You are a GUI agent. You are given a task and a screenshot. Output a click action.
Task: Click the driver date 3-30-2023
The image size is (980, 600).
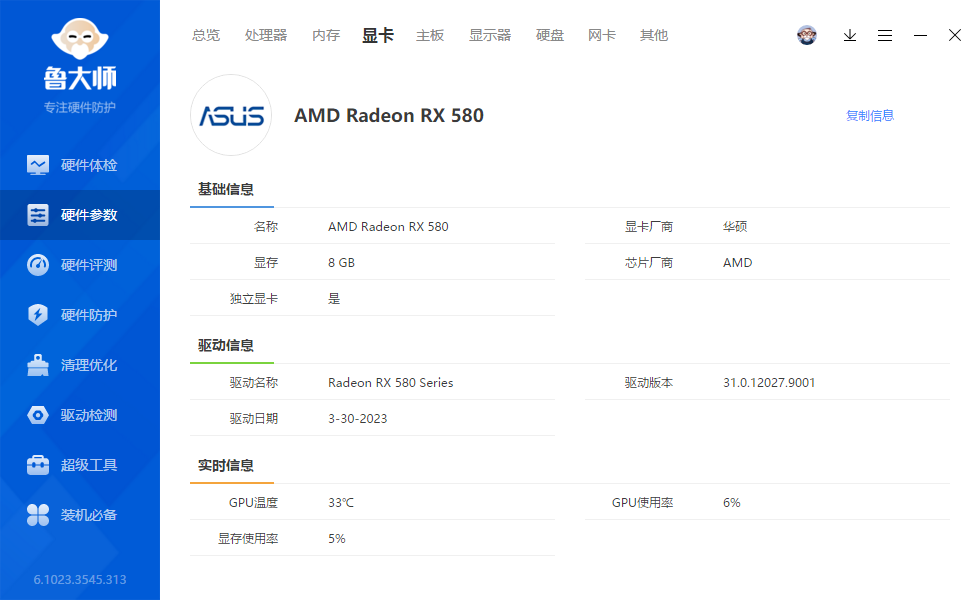click(358, 419)
